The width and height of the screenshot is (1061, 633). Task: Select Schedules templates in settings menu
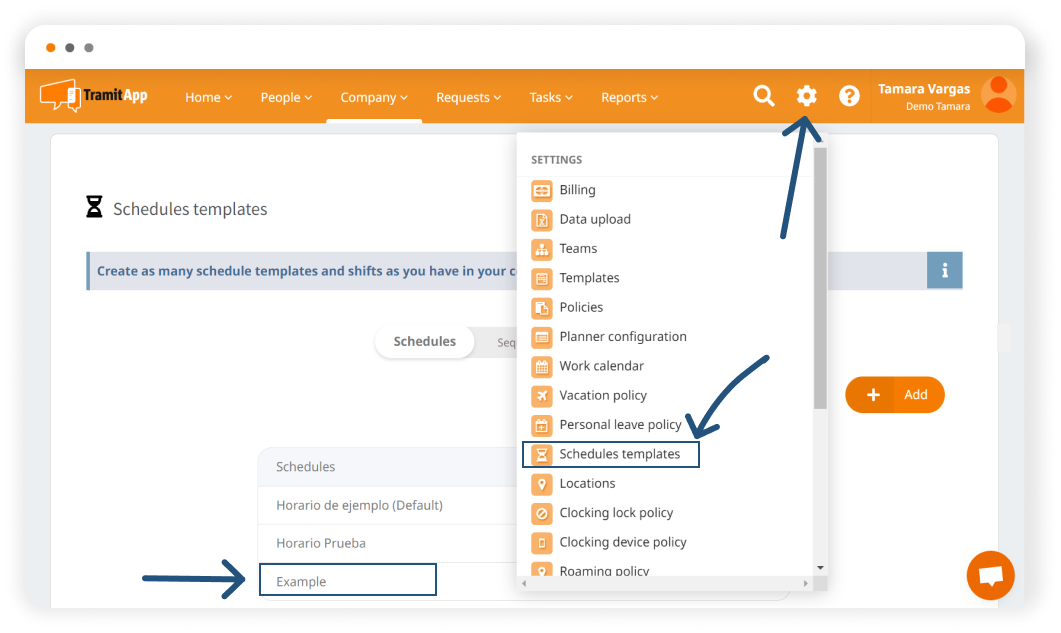point(619,454)
